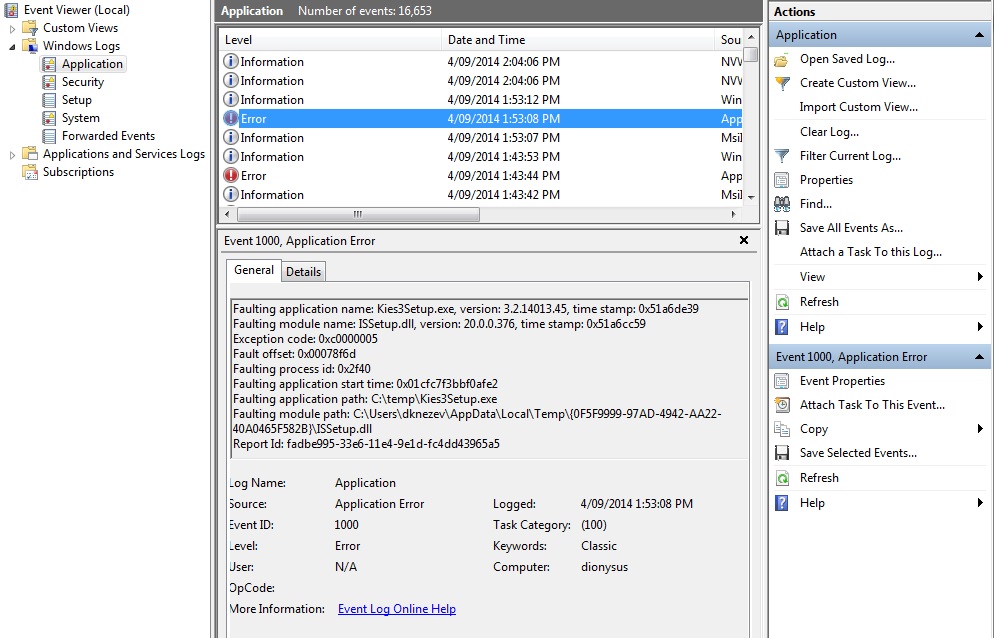Click the horizontal scrollbar thumb of event list
This screenshot has height=638, width=994.
(358, 214)
